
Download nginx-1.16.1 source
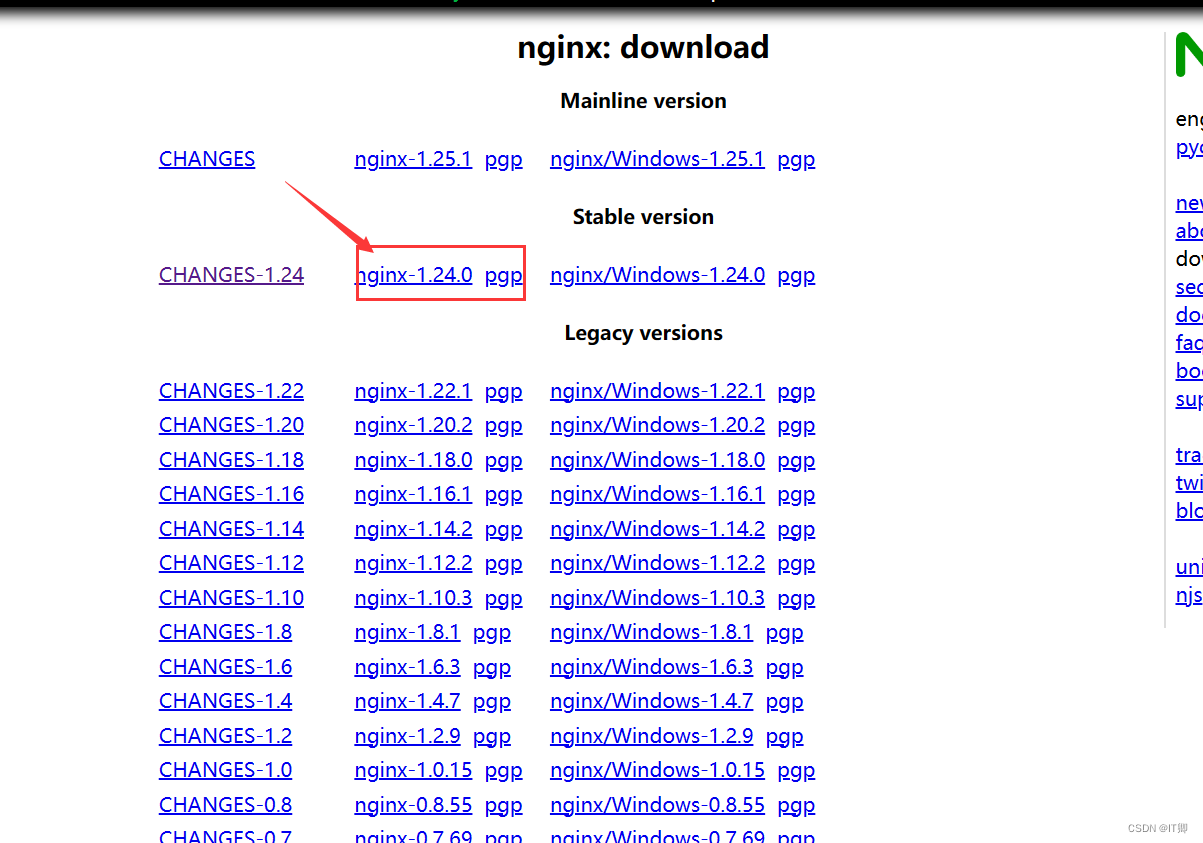coord(413,494)
